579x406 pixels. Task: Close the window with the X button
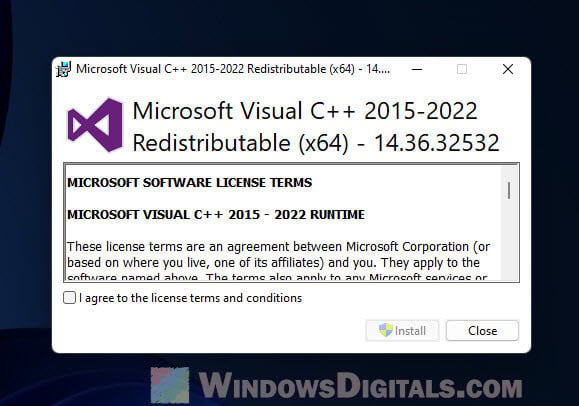click(508, 69)
